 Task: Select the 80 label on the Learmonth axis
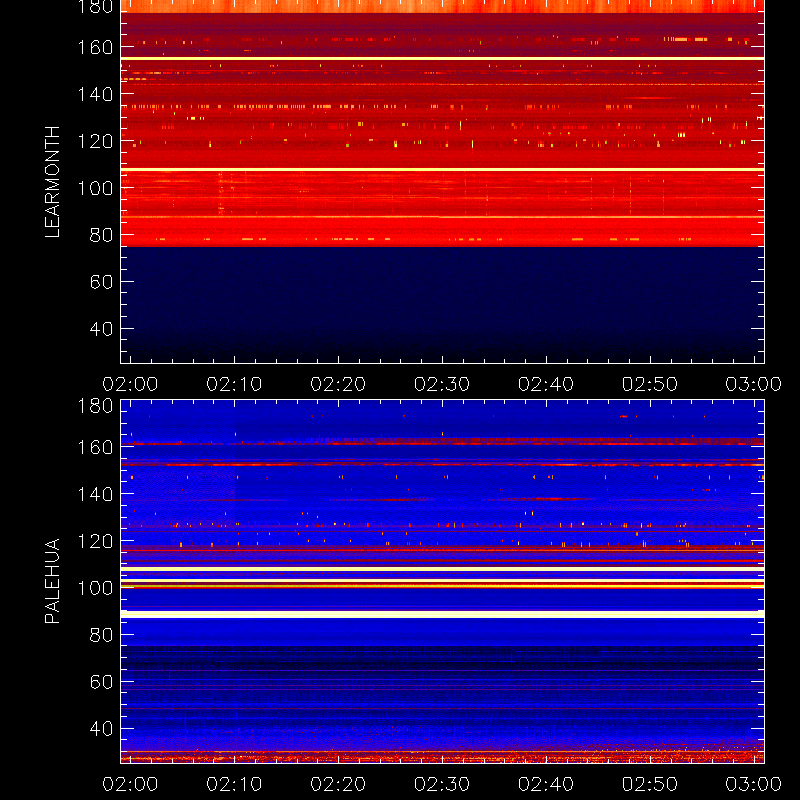pos(102,235)
